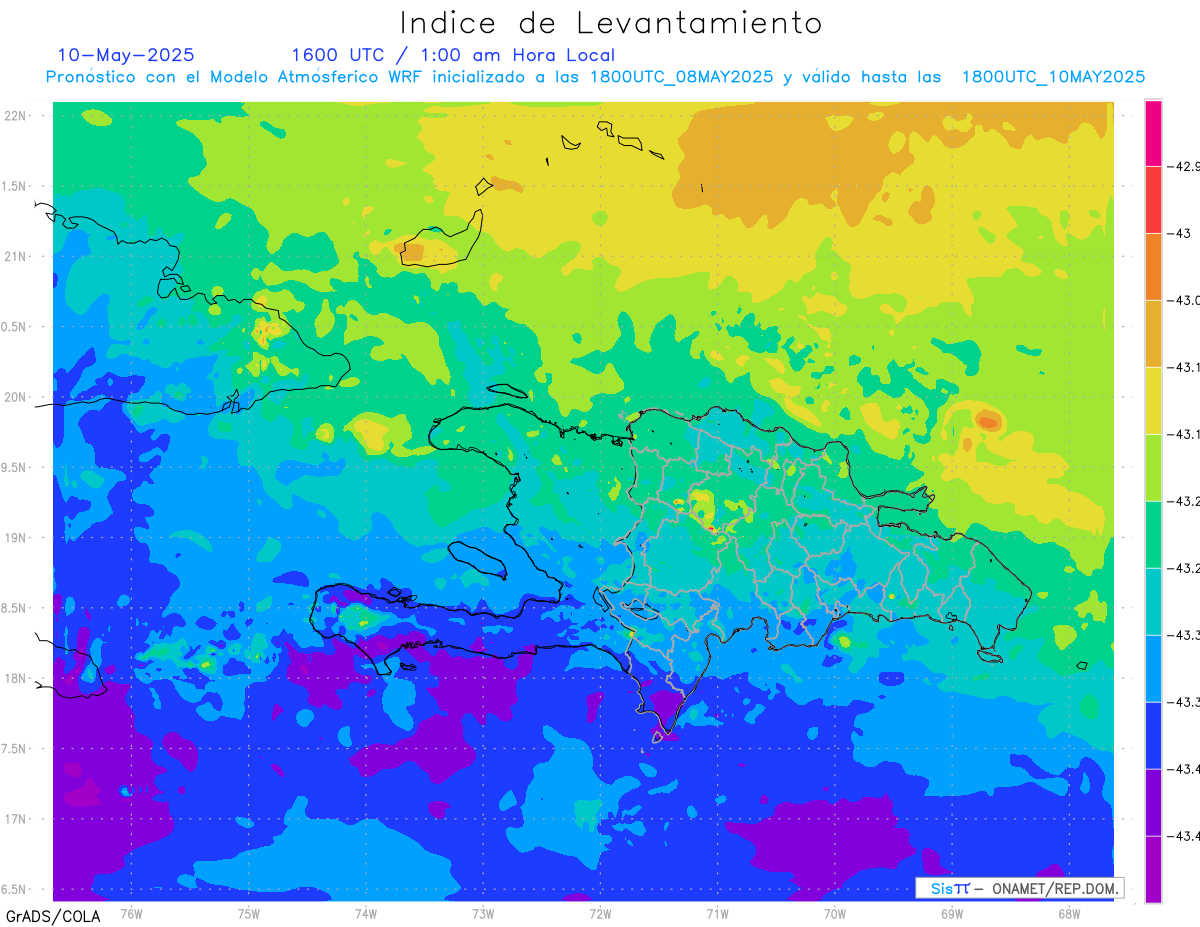This screenshot has height=927, width=1200.
Task: Click the '8.5N' latitude label
Action: click(15, 608)
